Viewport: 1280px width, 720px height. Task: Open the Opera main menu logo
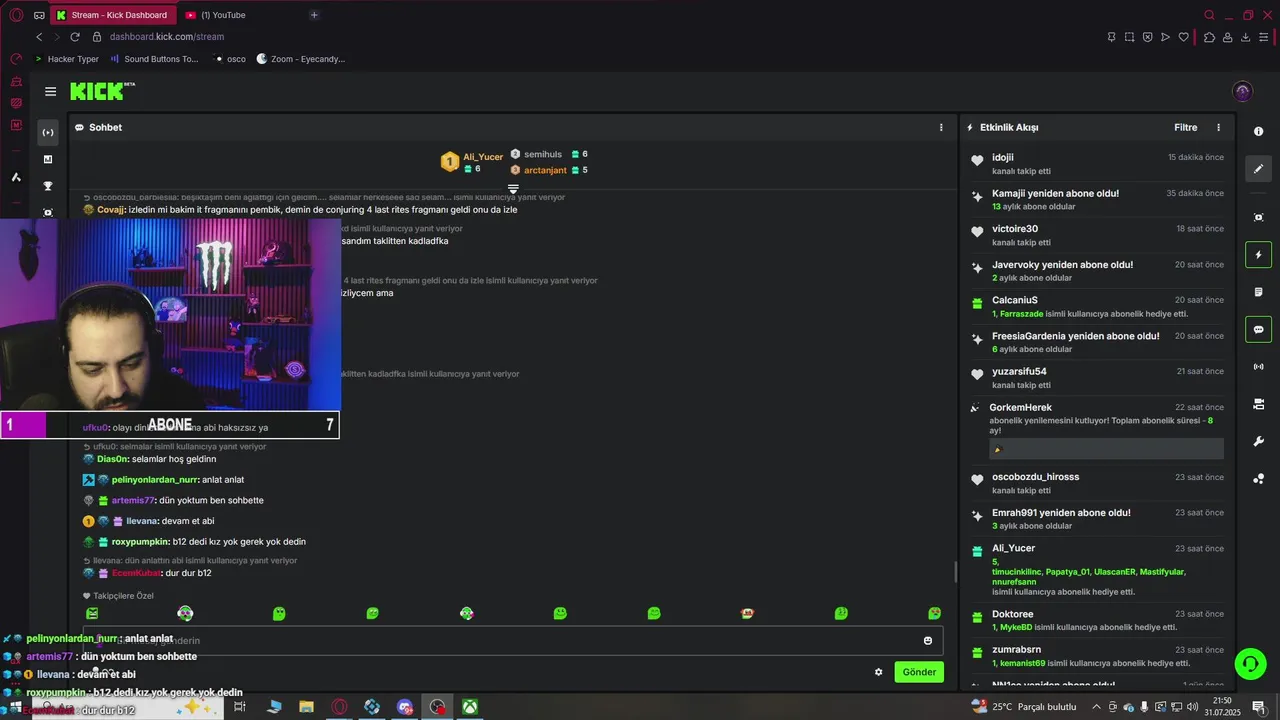click(15, 15)
